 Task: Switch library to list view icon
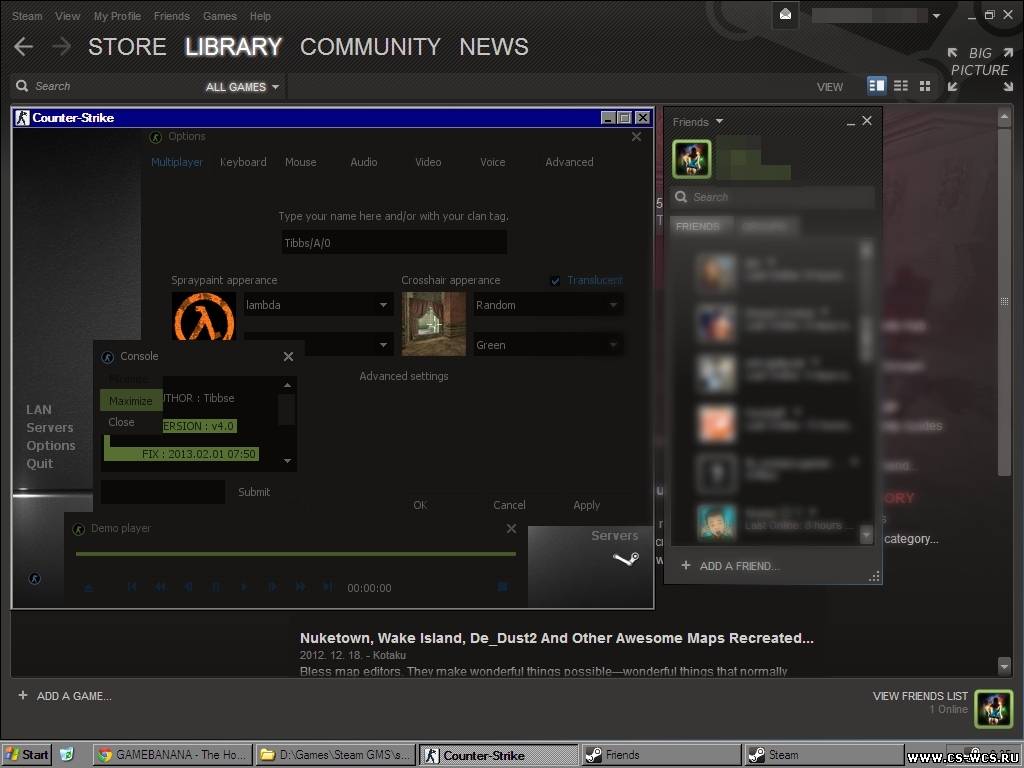[x=901, y=86]
